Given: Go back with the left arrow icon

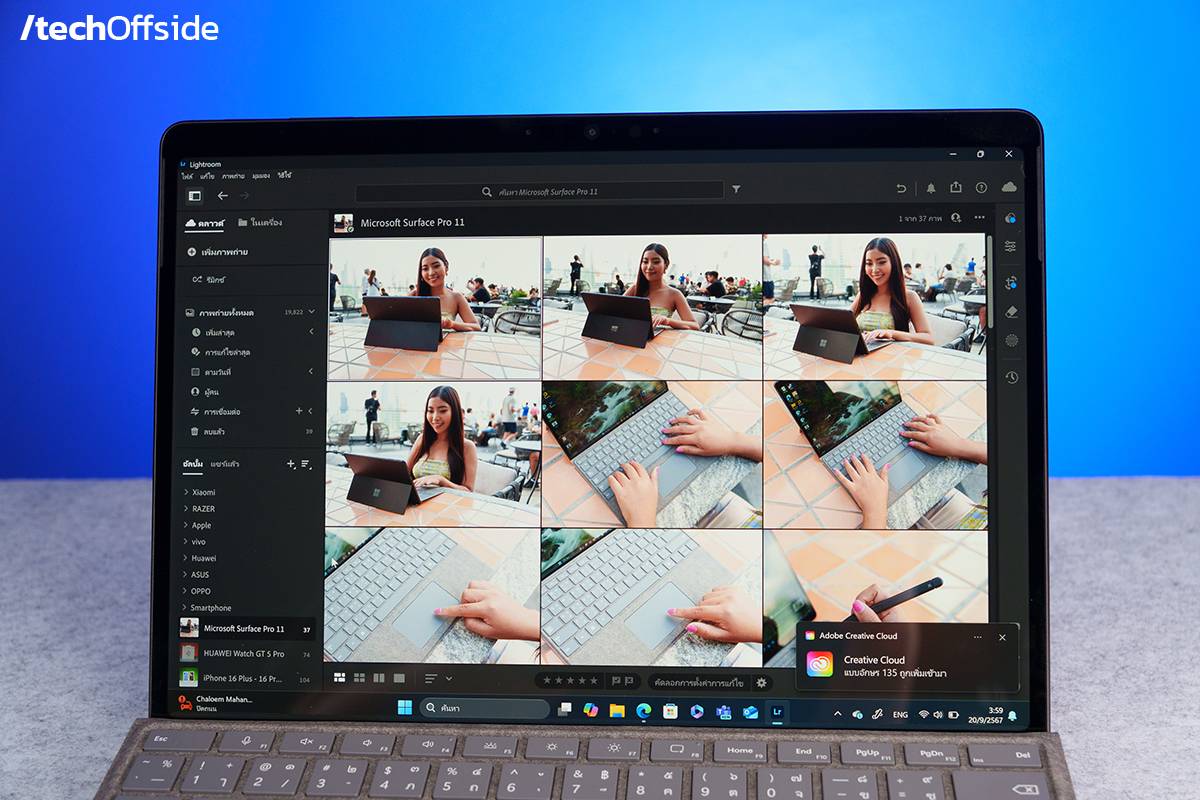Looking at the screenshot, I should [223, 196].
